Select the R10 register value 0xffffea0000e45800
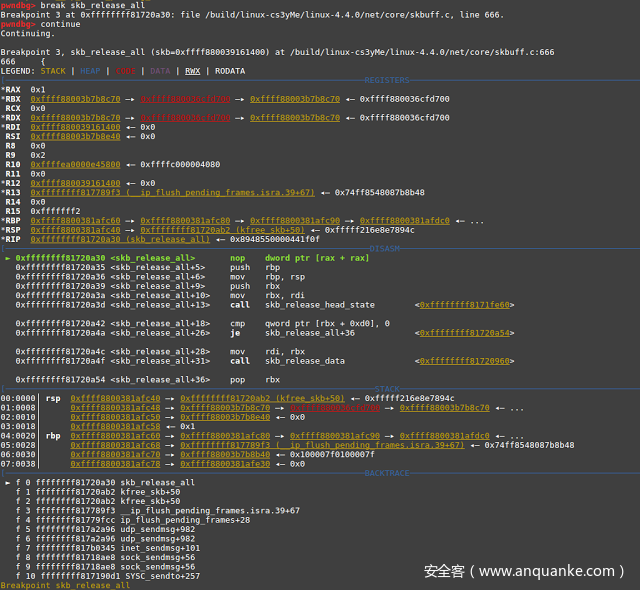 click(x=75, y=164)
